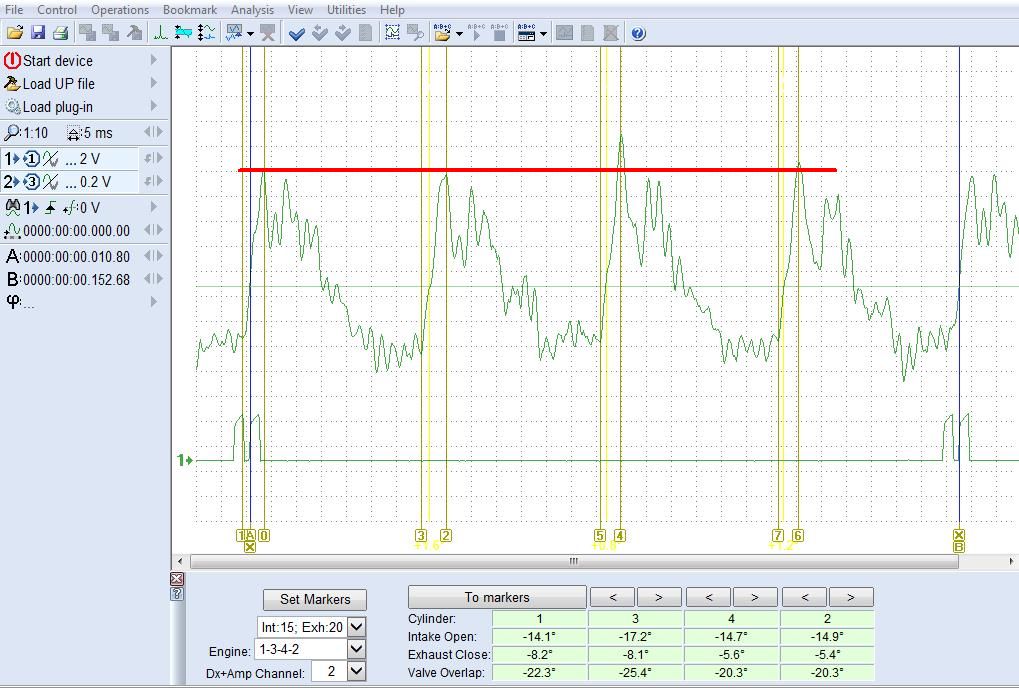Expand the Dx+Amp Channel dropdown

(356, 671)
